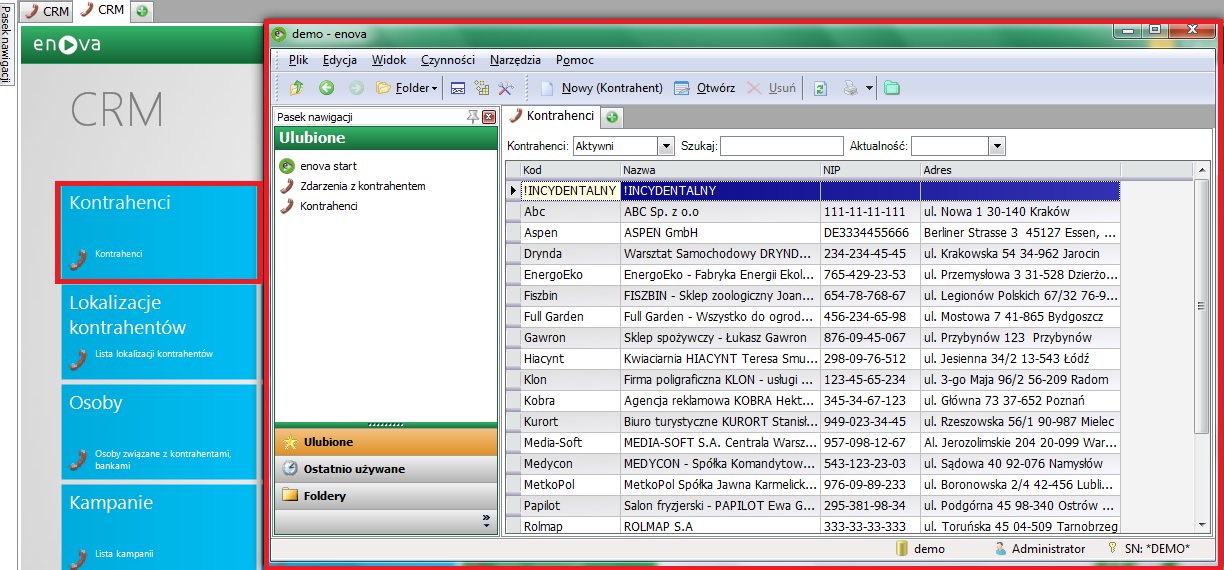Click the refresh icon in toolbar

[x=820, y=88]
